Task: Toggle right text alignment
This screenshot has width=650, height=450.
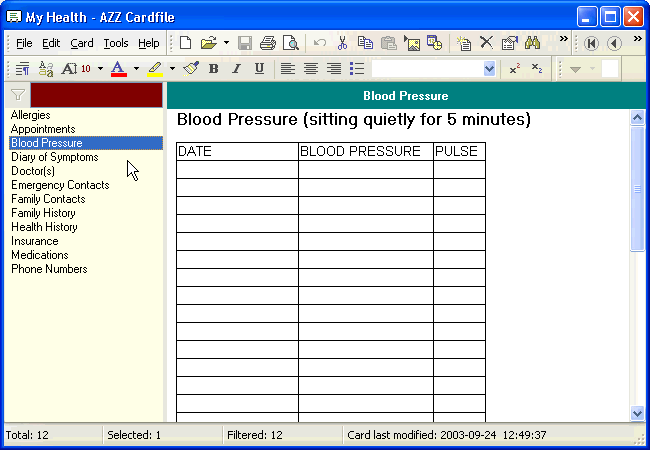Action: 334,68
